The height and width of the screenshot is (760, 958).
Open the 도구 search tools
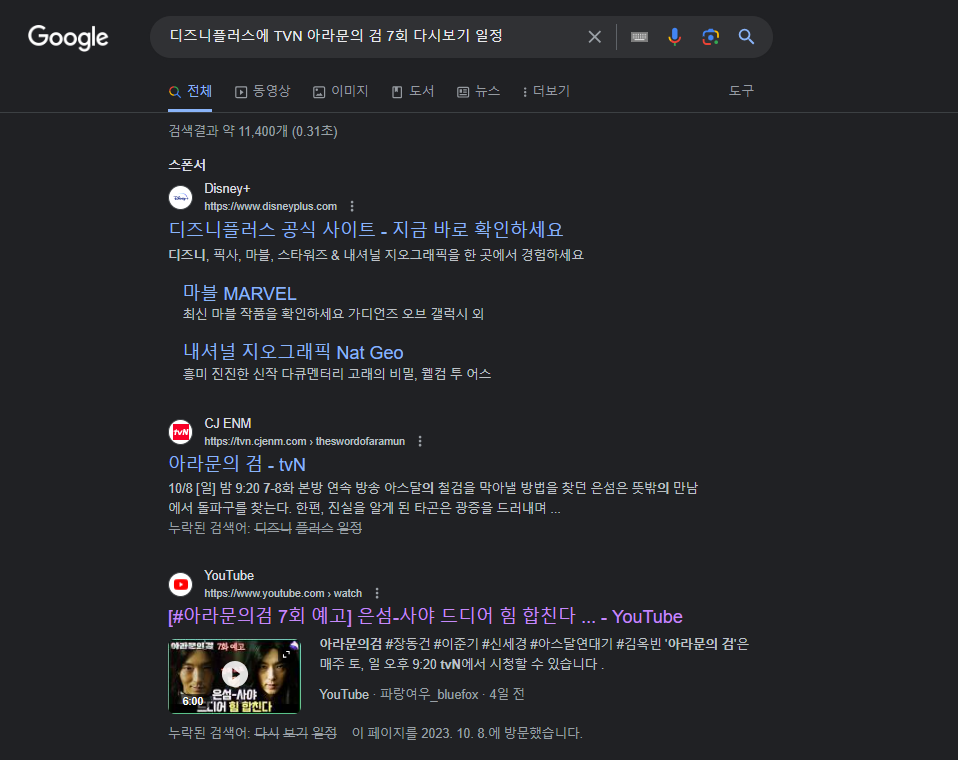pos(741,91)
